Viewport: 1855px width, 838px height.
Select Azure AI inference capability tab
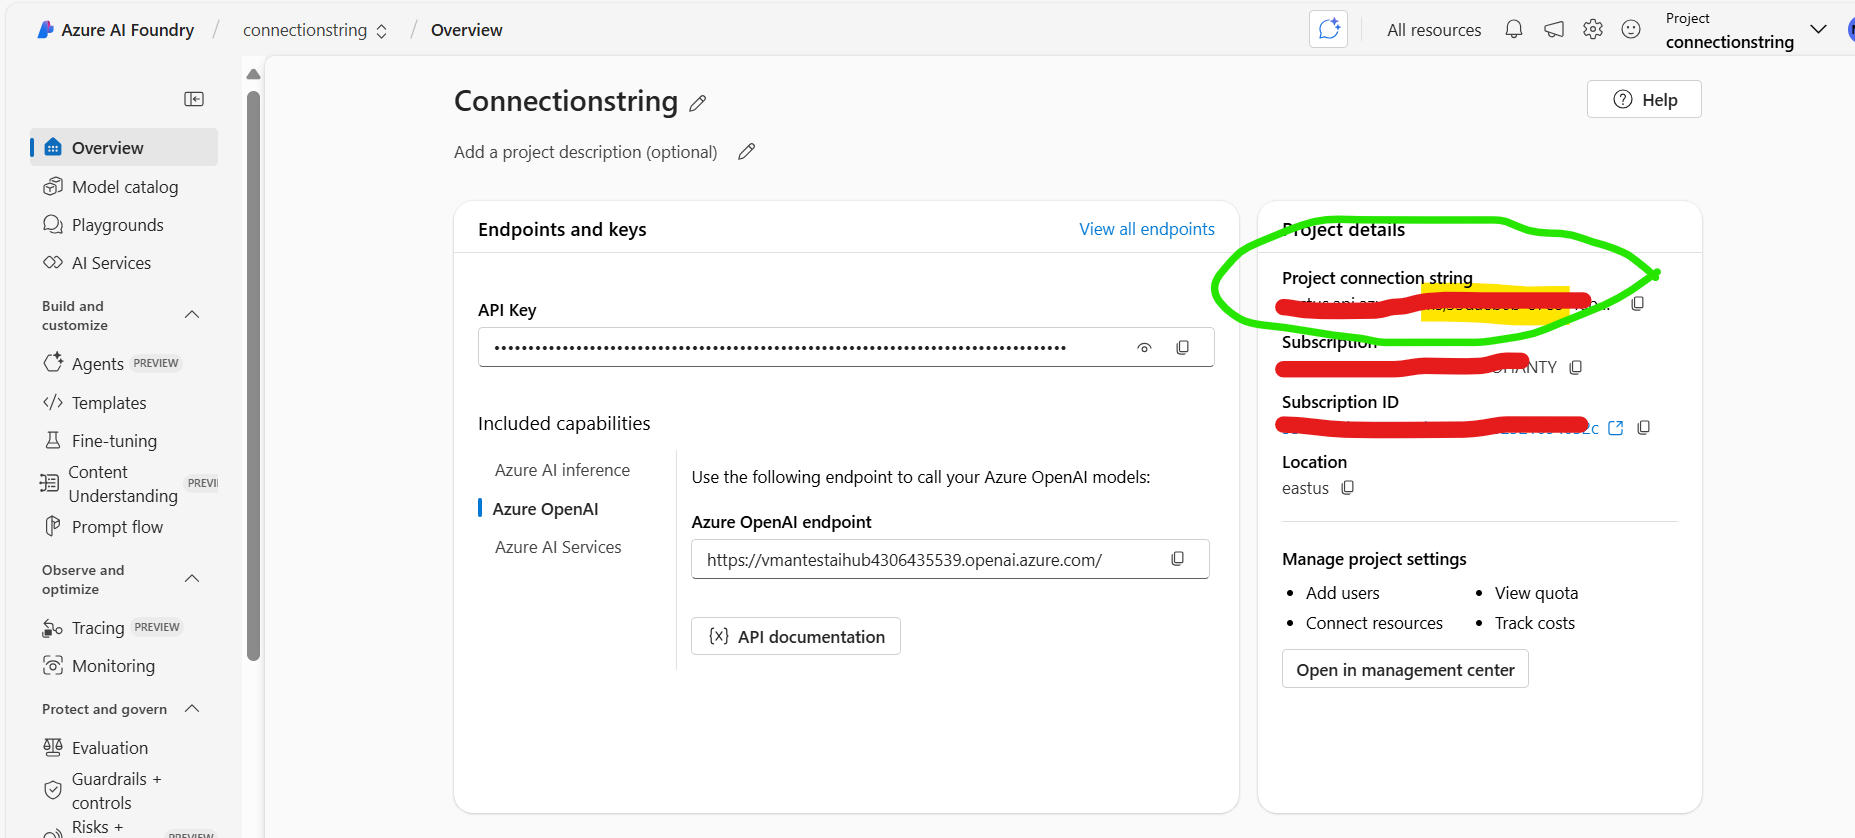point(562,470)
